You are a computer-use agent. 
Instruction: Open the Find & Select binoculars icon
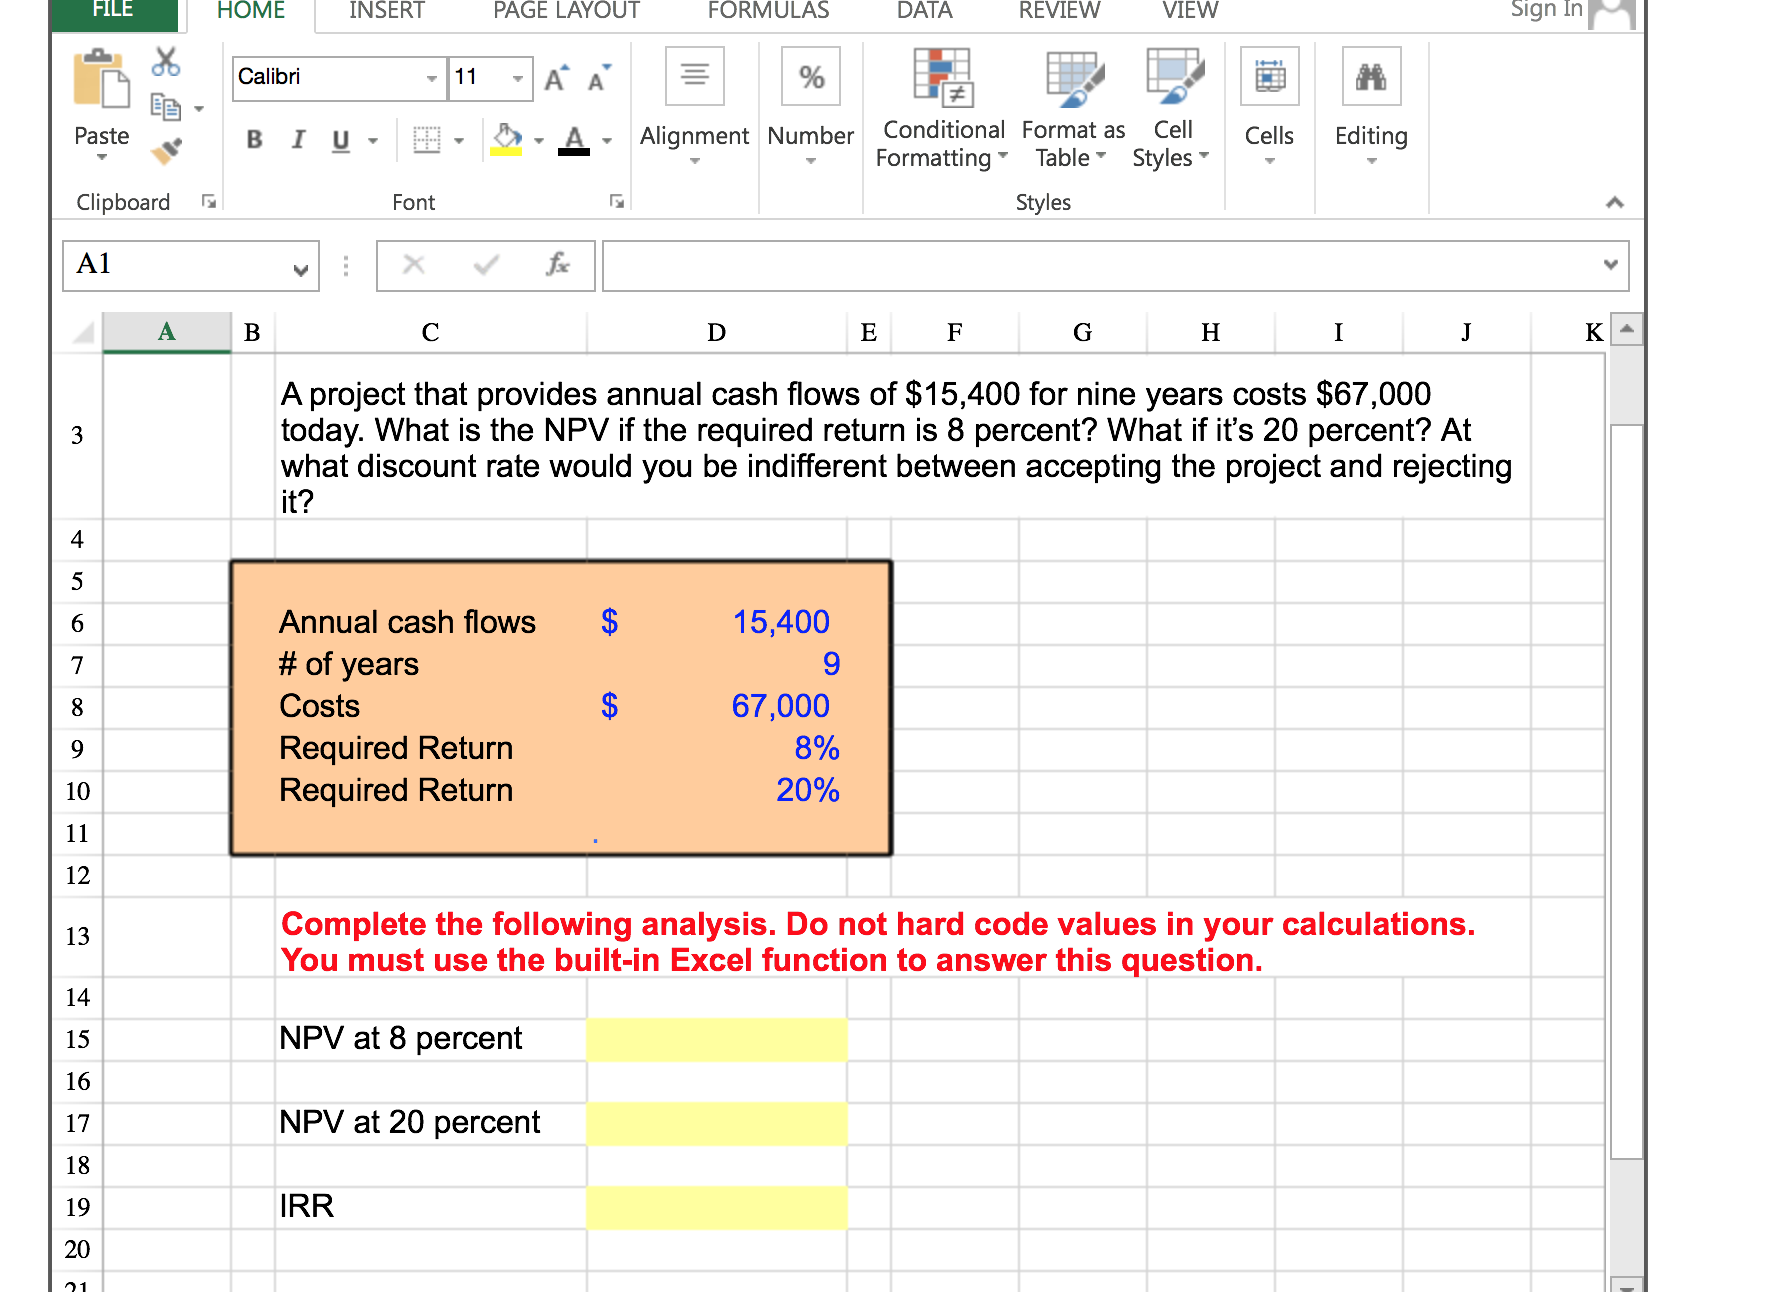pos(1370,75)
